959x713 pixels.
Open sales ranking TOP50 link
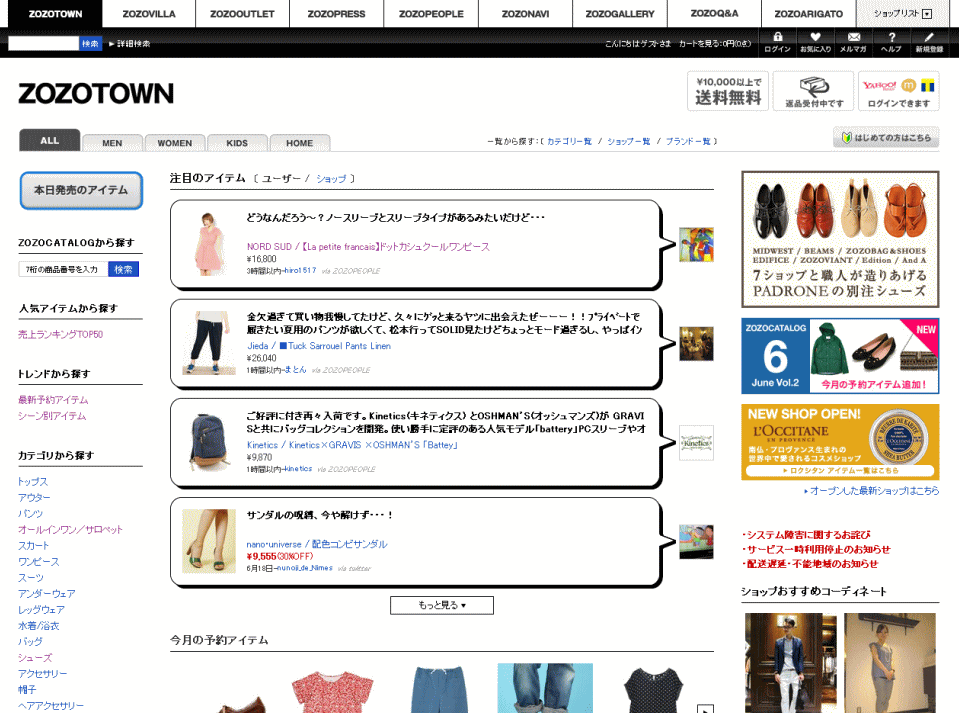(61, 334)
